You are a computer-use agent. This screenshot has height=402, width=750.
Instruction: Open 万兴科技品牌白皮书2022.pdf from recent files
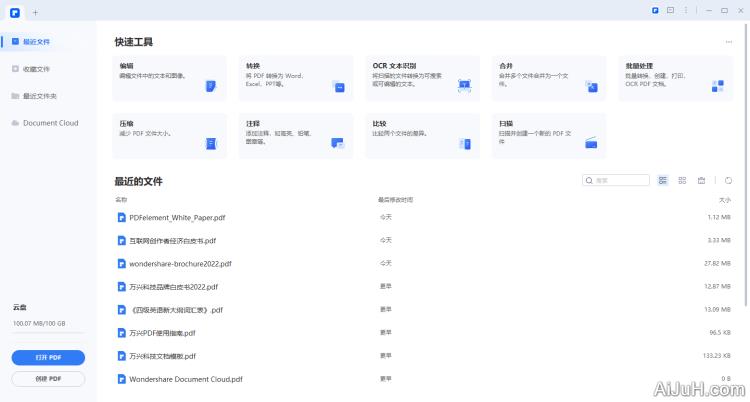coord(173,287)
